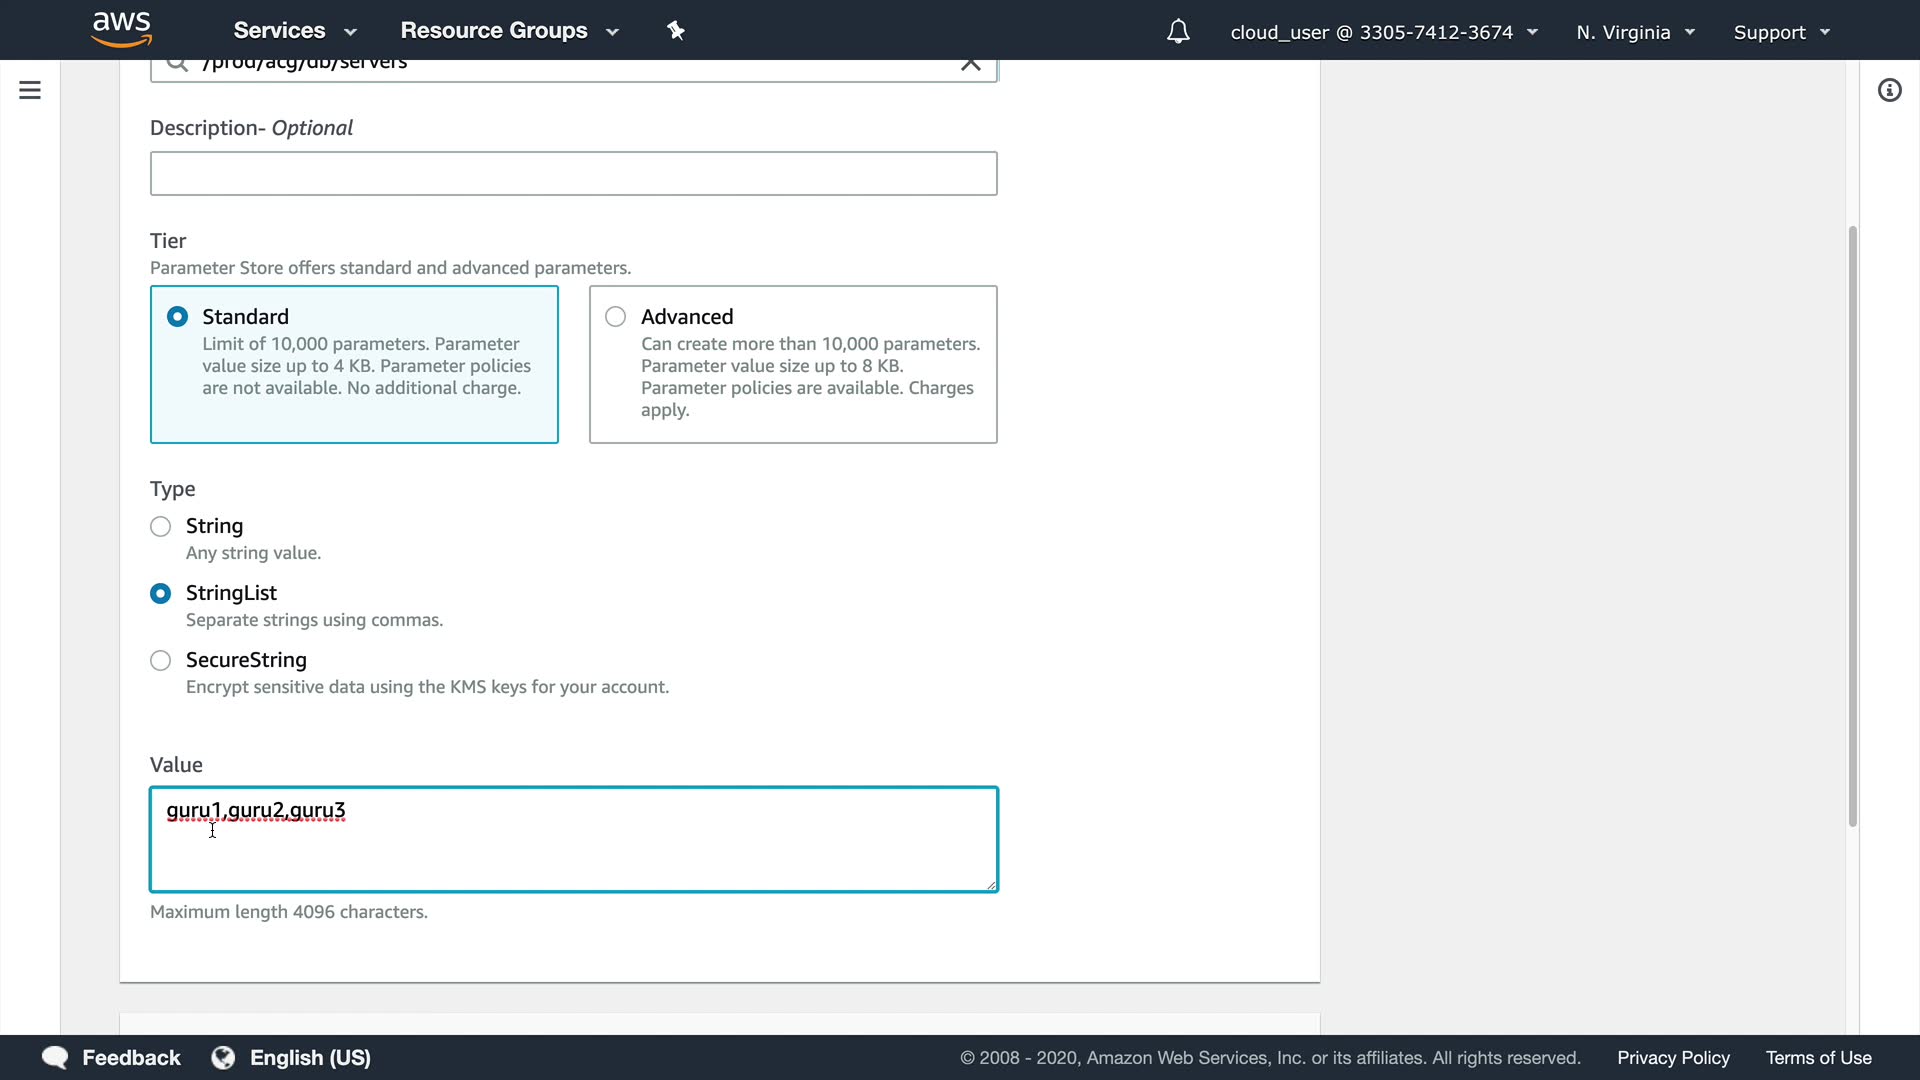Click the globe language icon
The image size is (1920, 1080).
point(223,1057)
